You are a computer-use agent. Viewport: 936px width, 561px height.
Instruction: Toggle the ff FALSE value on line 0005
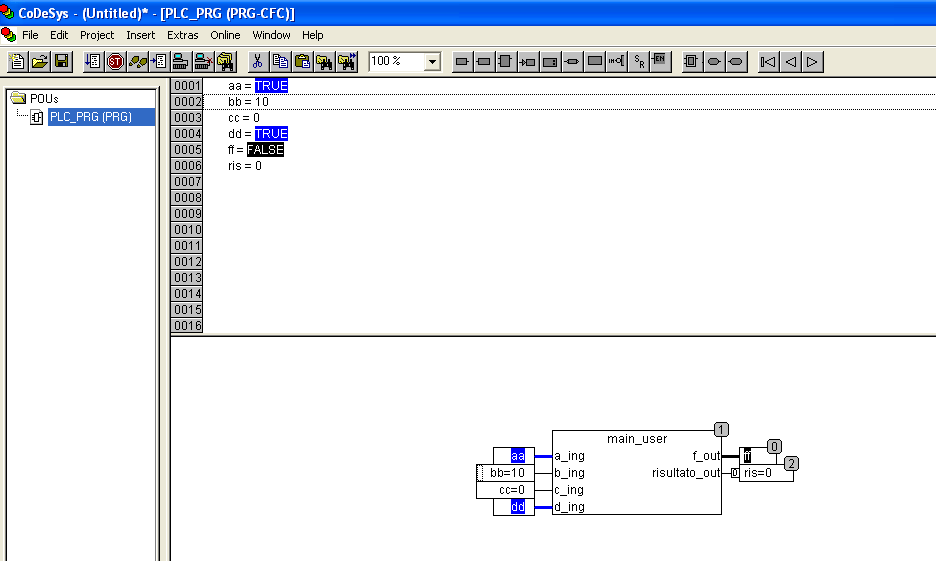pyautogui.click(x=266, y=150)
